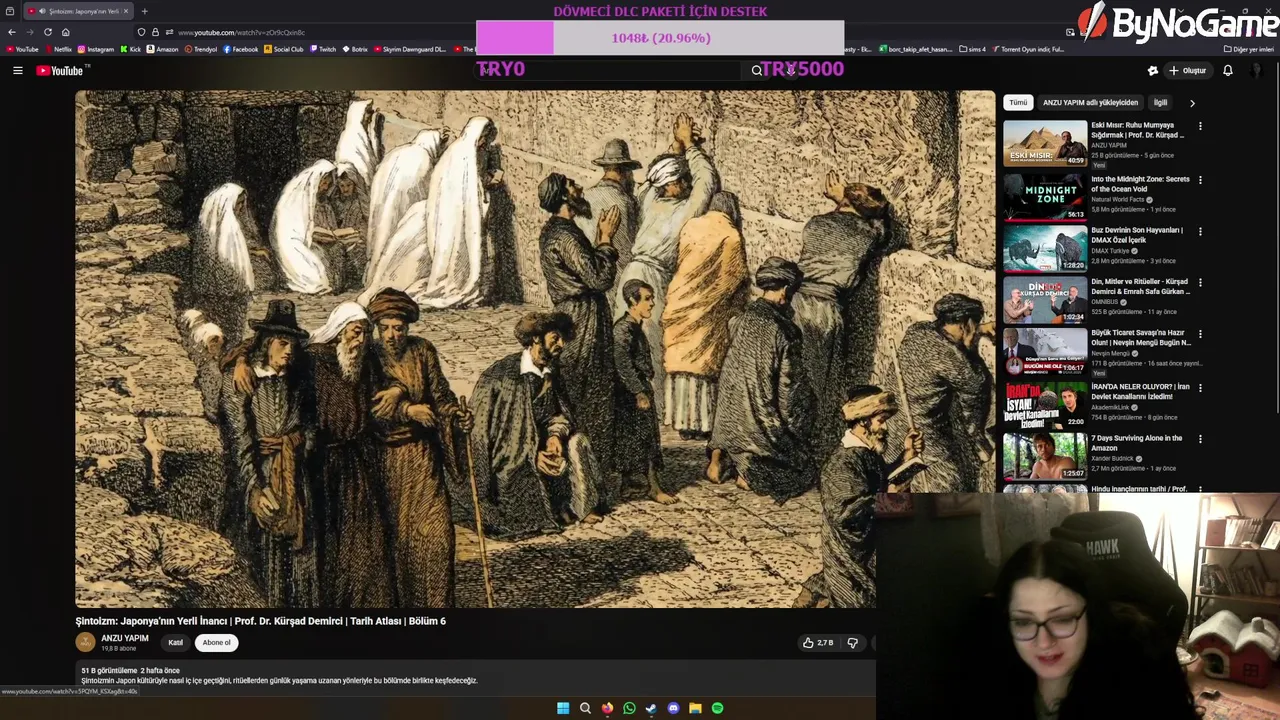Expand more filter chips with right chevron
1280x720 pixels.
pos(1192,102)
